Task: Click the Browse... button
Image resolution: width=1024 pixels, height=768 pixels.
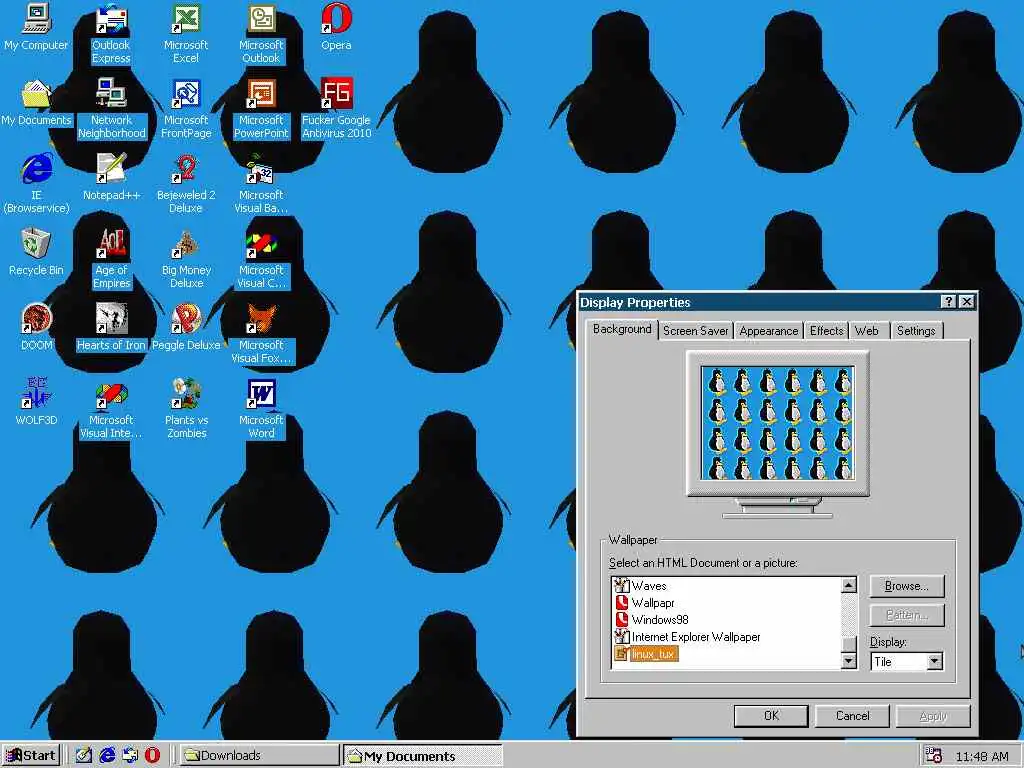Action: 906,586
